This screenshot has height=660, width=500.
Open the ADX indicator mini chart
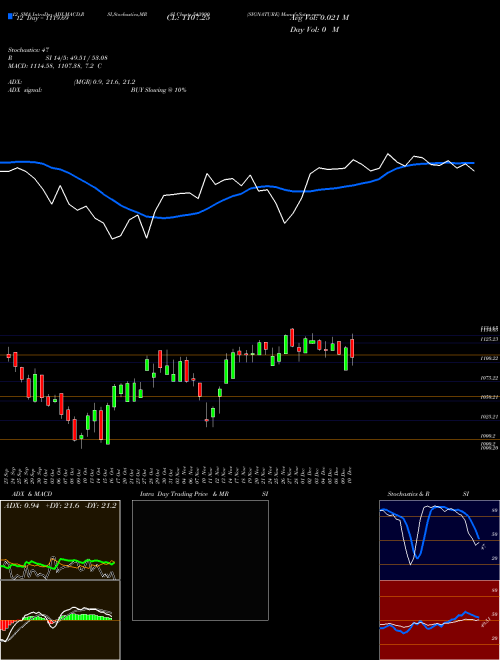coord(60,540)
